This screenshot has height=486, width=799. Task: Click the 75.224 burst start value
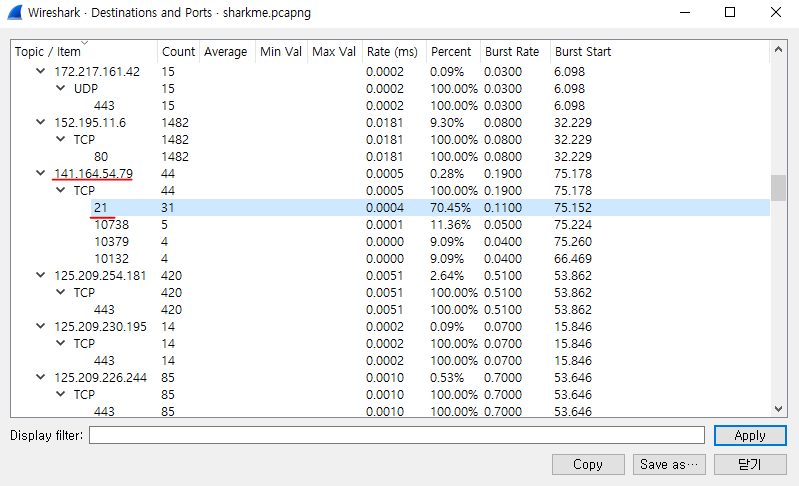pyautogui.click(x=573, y=224)
